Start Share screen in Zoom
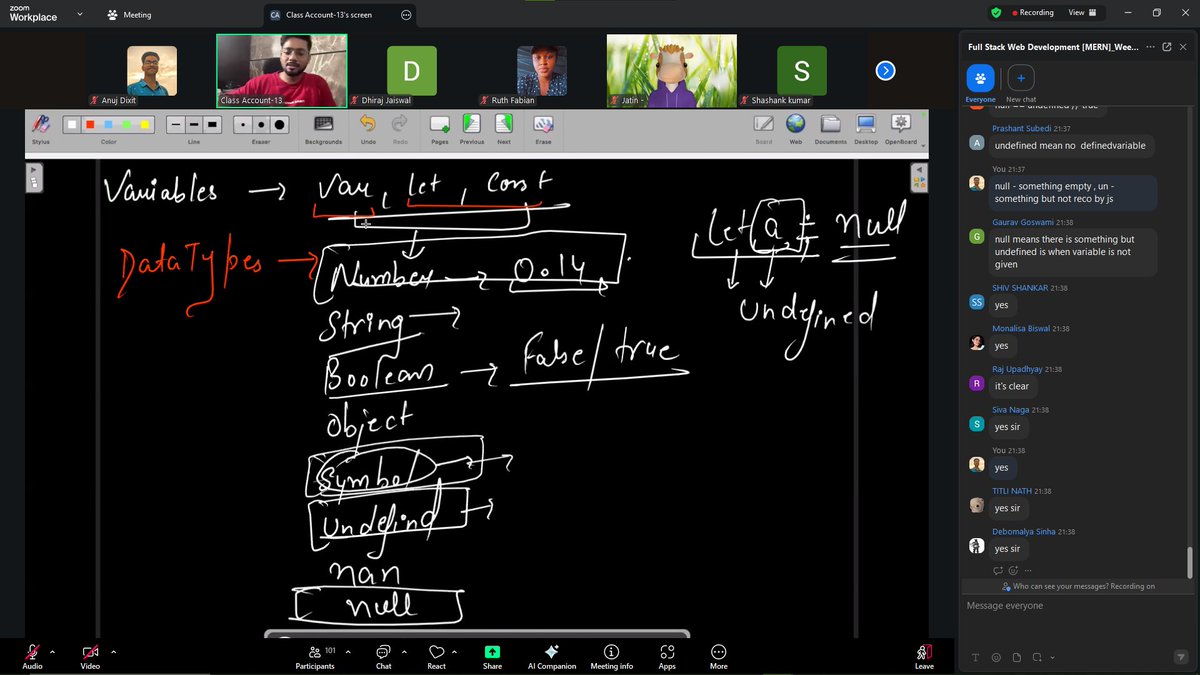 click(492, 656)
